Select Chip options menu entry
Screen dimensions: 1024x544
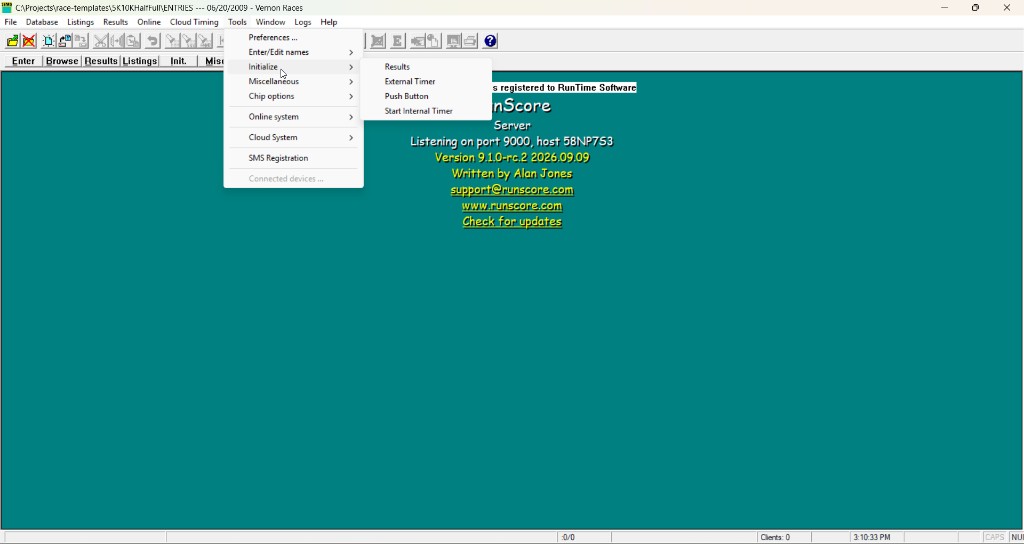(x=293, y=96)
